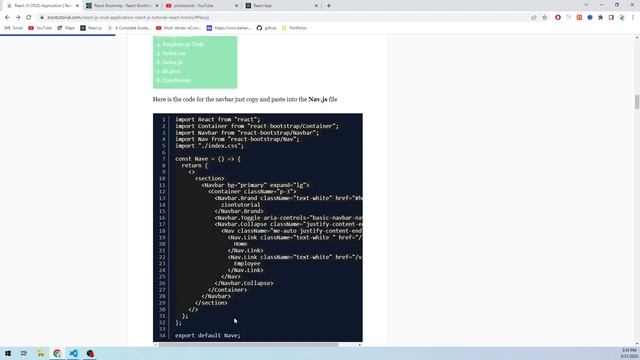Click code line 'const Nave = () => {'
640x360 pixels.
pyautogui.click(x=208, y=159)
